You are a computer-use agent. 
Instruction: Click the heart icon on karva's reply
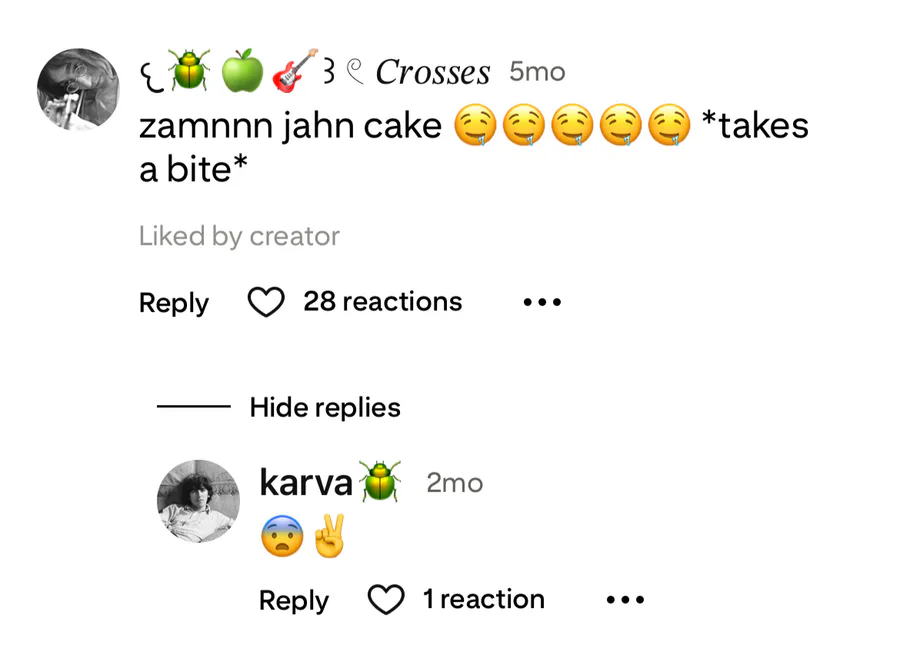click(386, 600)
